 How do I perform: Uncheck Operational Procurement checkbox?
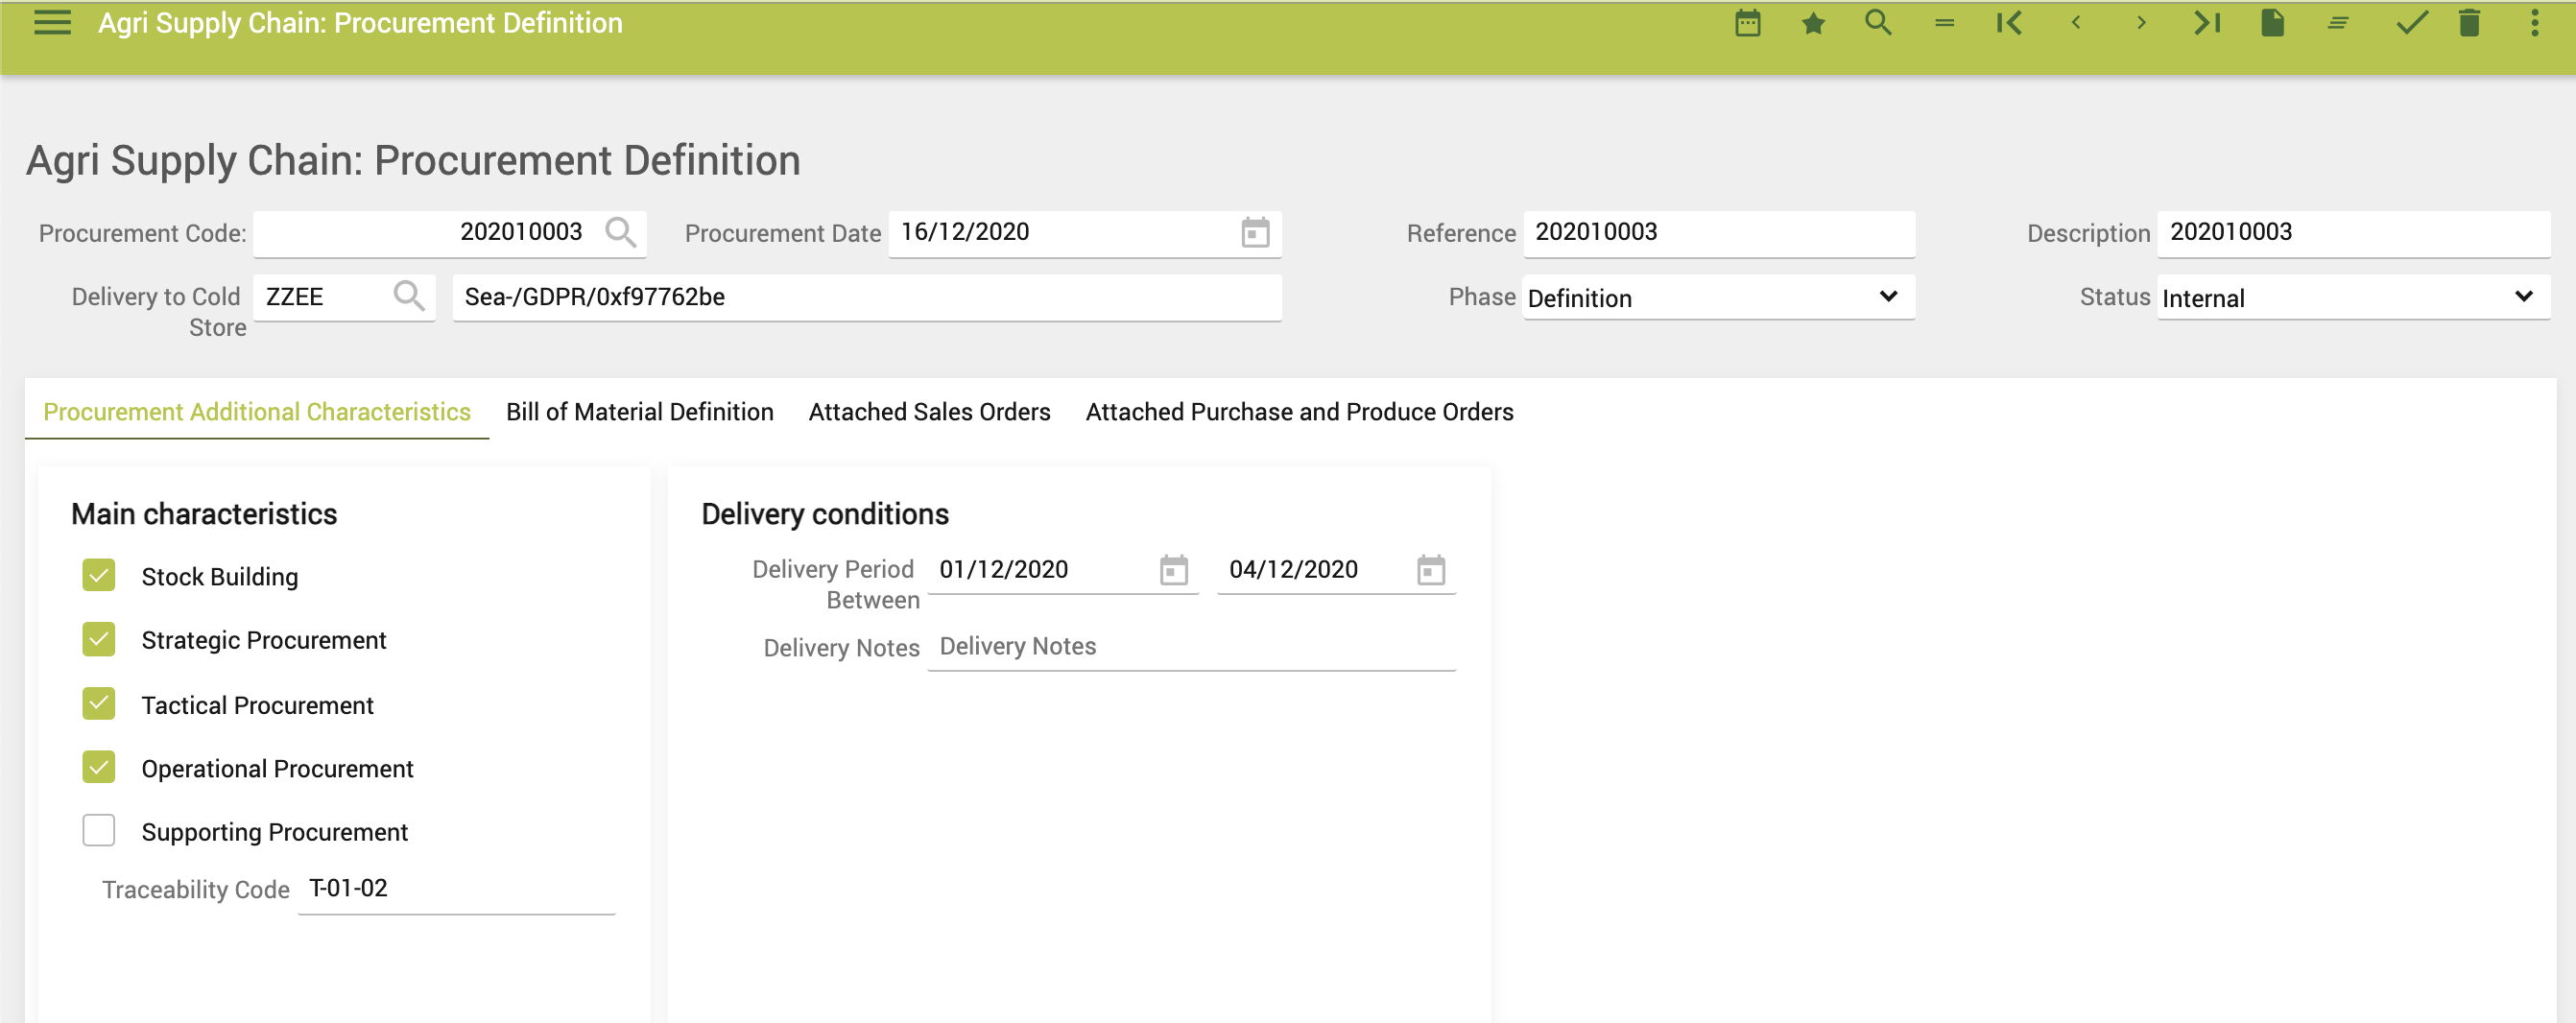coord(99,767)
